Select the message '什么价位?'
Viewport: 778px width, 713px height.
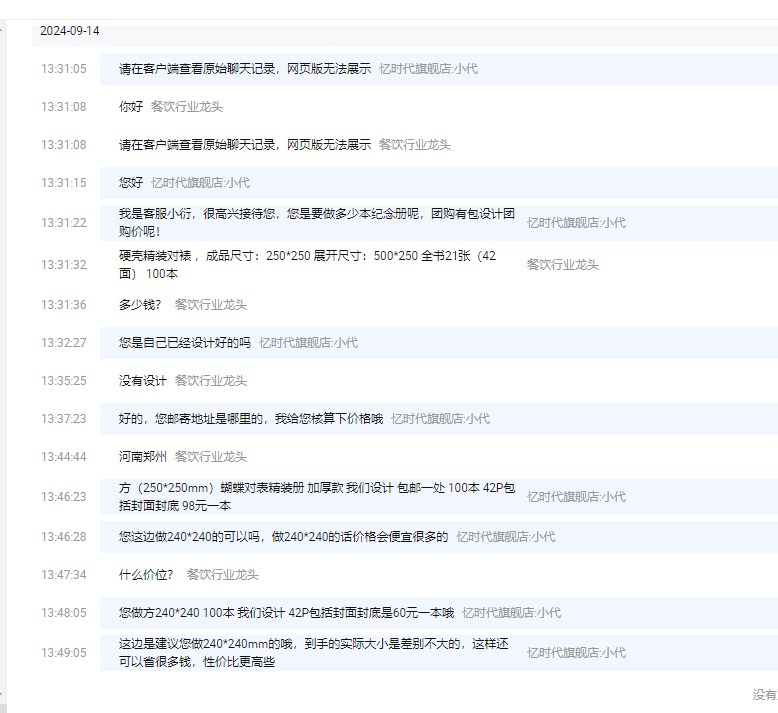(146, 575)
